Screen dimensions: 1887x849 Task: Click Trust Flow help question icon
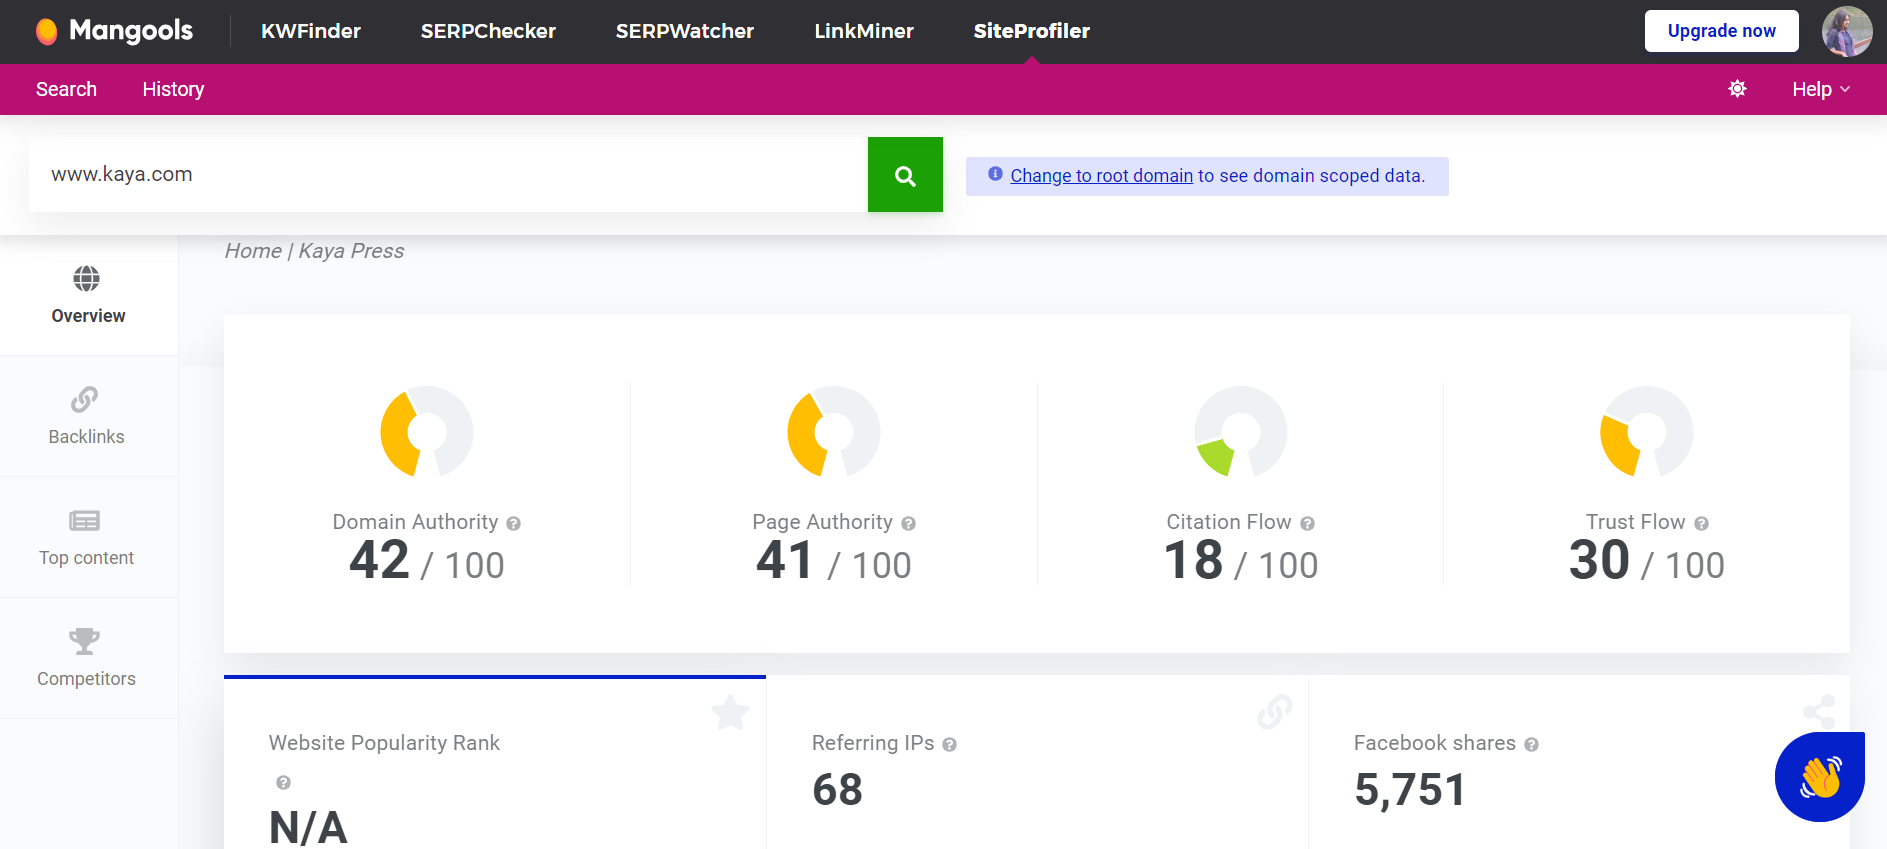1701,523
